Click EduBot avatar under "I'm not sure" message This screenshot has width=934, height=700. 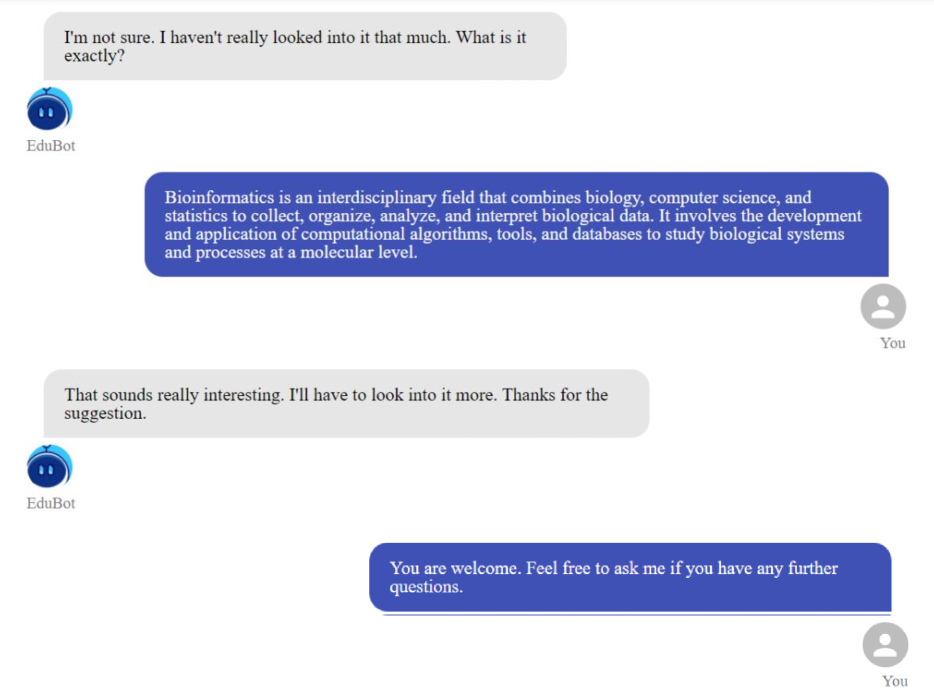click(49, 110)
